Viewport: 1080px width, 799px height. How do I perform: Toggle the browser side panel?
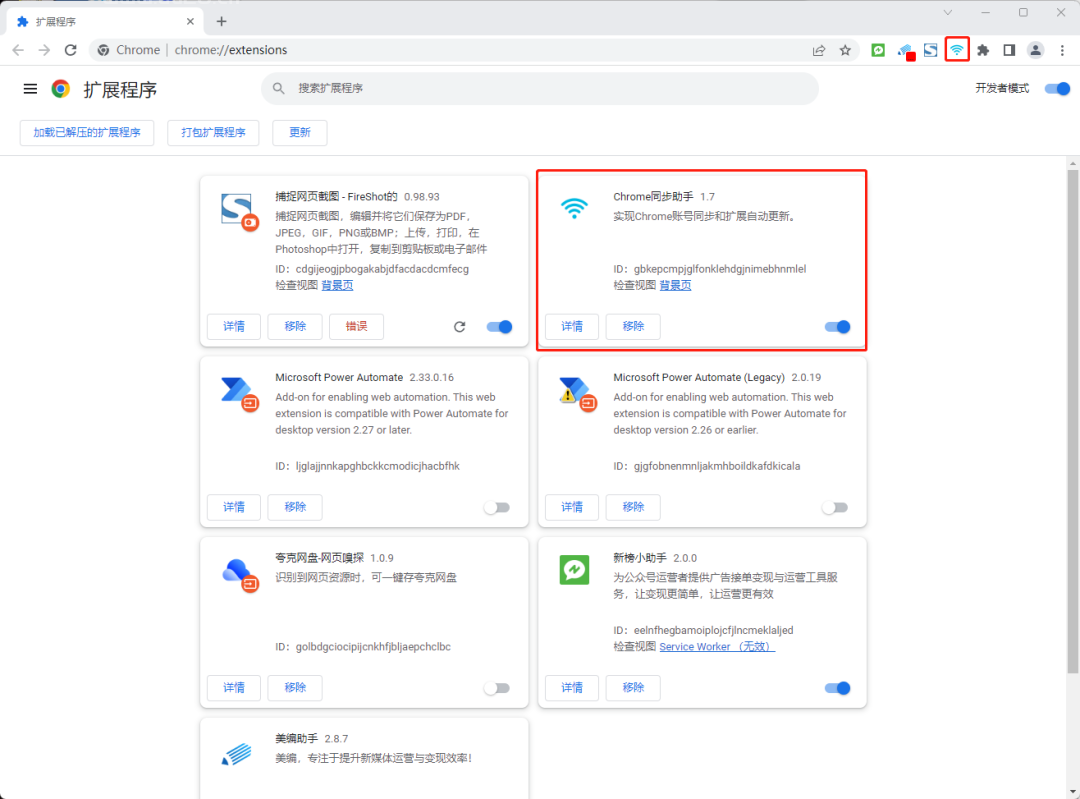tap(1009, 50)
